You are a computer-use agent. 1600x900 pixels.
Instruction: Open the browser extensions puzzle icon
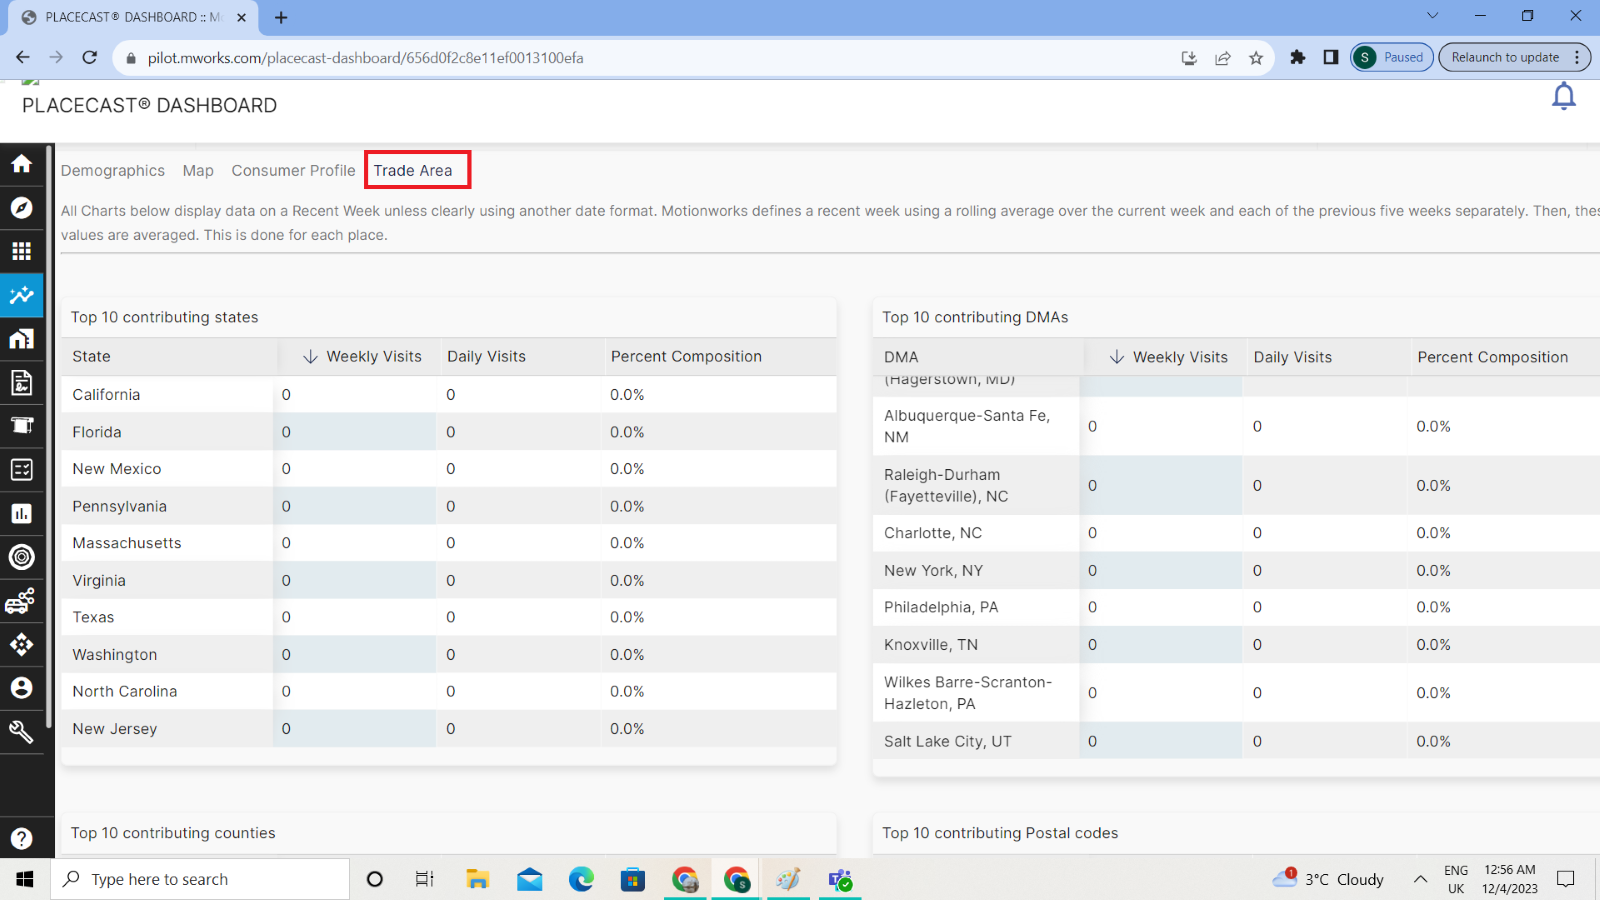(x=1298, y=57)
